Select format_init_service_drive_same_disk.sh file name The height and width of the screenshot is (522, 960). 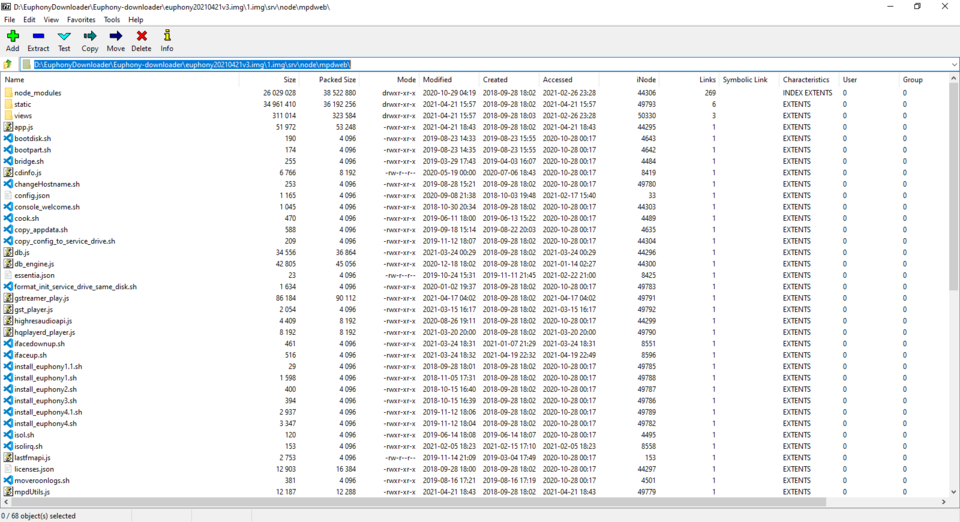tap(75, 286)
